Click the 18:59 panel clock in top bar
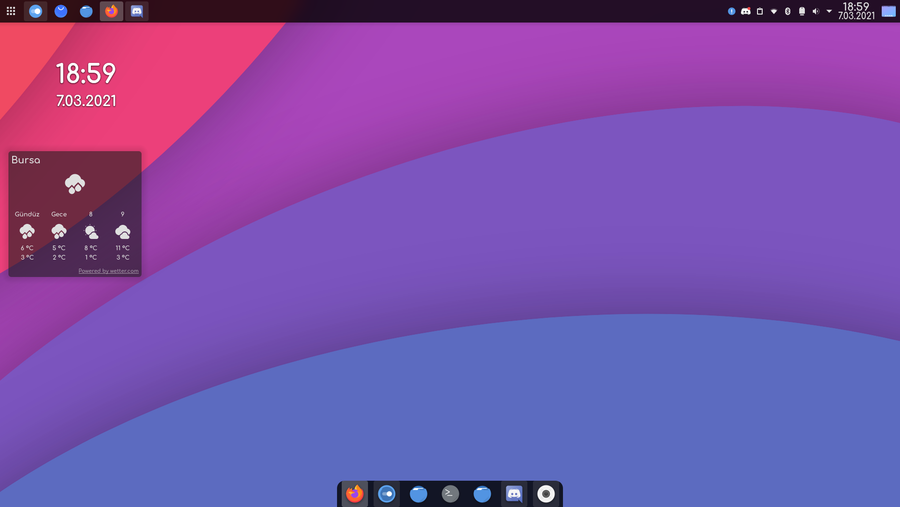Viewport: 900px width, 507px height. 856,11
